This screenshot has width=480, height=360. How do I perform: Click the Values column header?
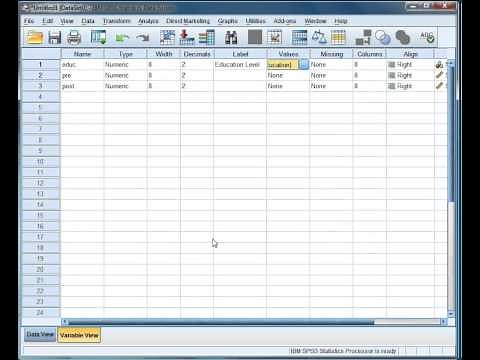pyautogui.click(x=288, y=54)
